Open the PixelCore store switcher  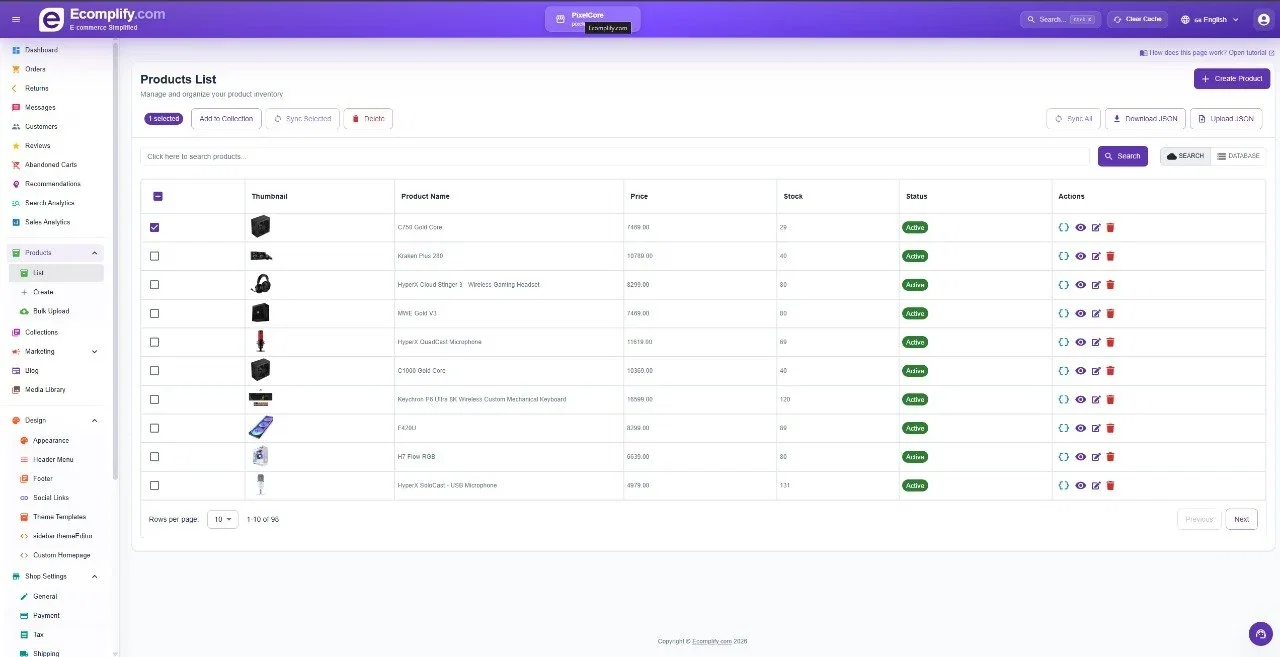point(593,19)
